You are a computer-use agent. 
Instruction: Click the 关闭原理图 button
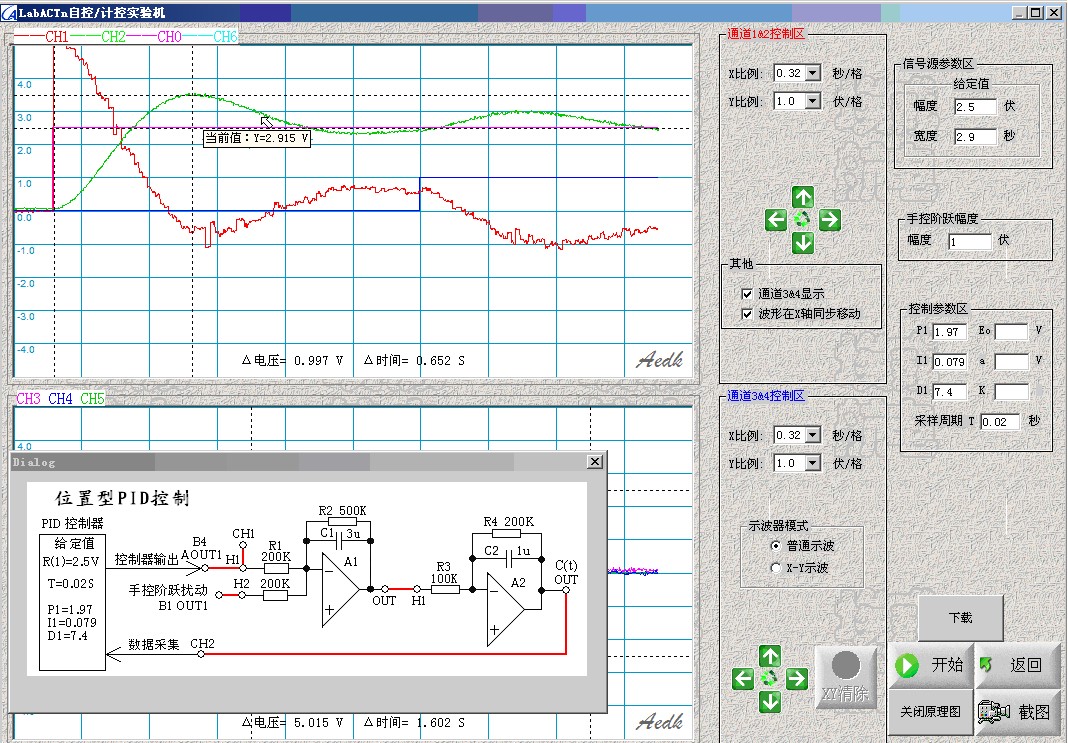(930, 711)
